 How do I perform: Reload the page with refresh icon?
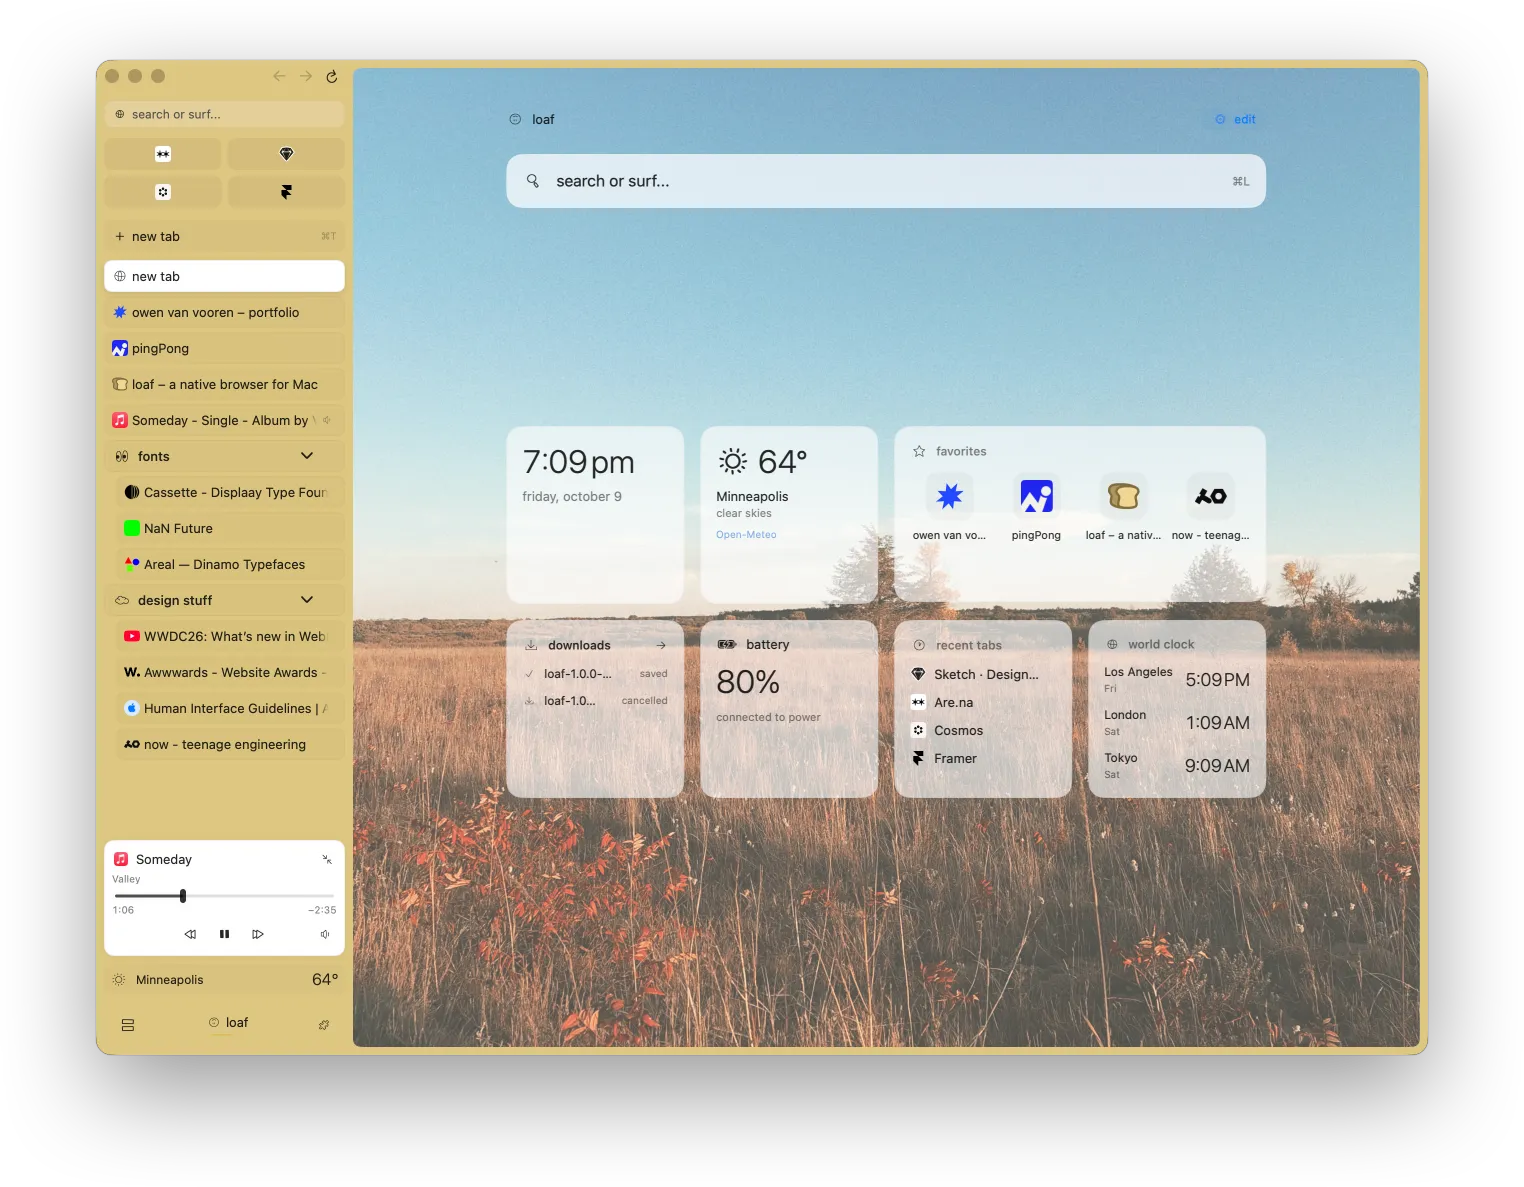[x=332, y=76]
